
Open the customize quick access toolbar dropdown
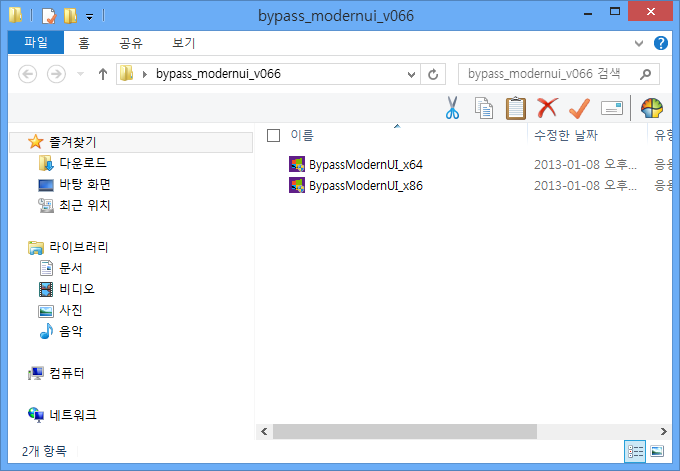click(x=89, y=17)
